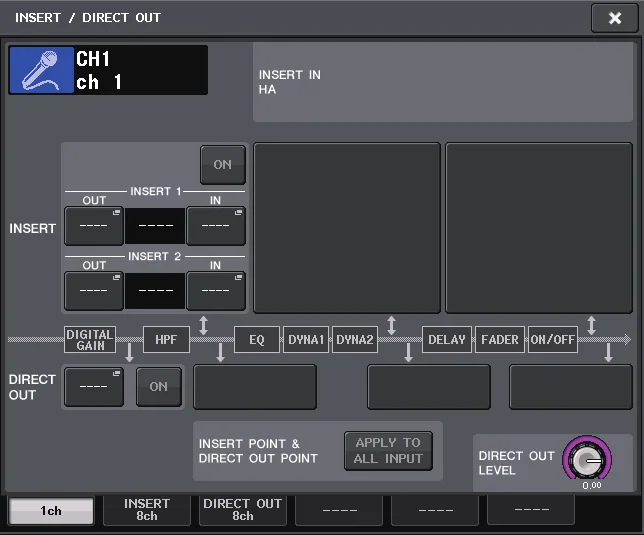Select the insert point field above DELAY and FADER
This screenshot has width=644, height=535.
539,228
